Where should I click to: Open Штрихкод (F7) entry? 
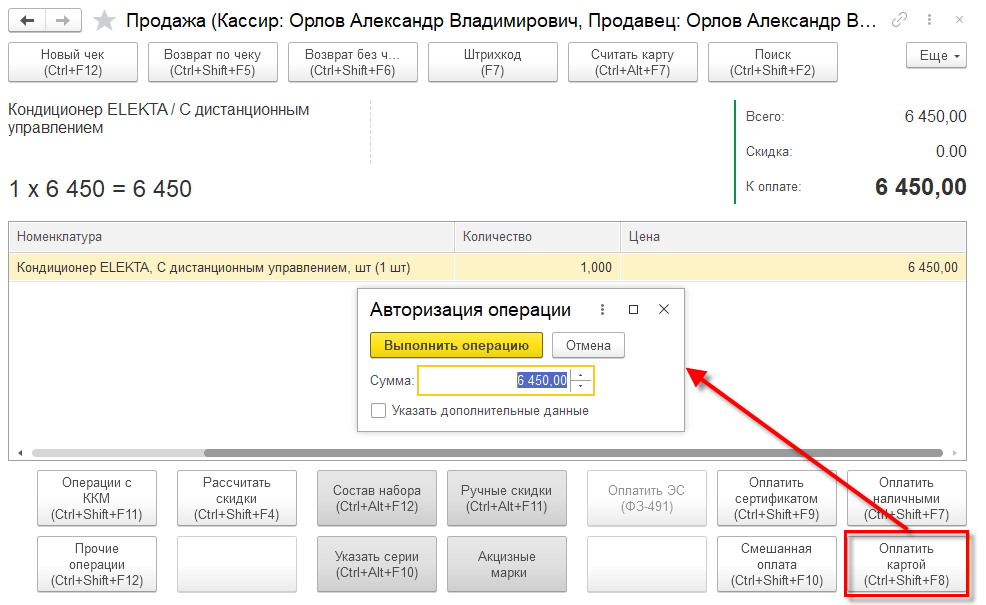(493, 62)
